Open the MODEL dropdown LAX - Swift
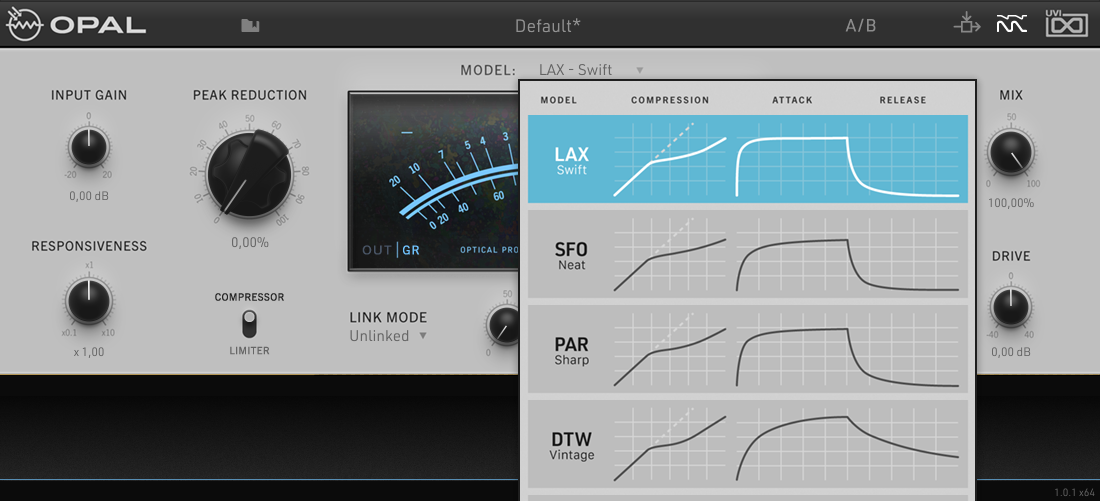The height and width of the screenshot is (501, 1100). pyautogui.click(x=591, y=70)
